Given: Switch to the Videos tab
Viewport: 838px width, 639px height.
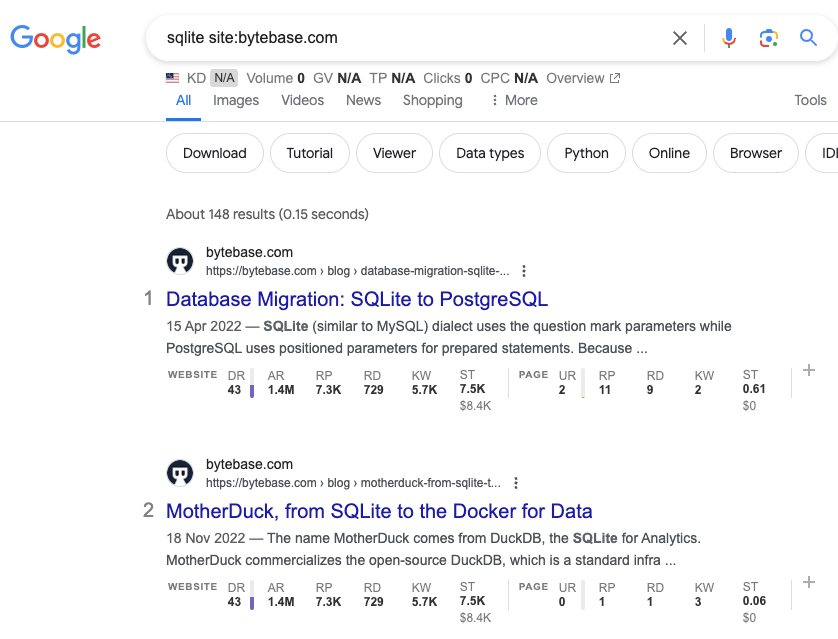Looking at the screenshot, I should tap(302, 100).
